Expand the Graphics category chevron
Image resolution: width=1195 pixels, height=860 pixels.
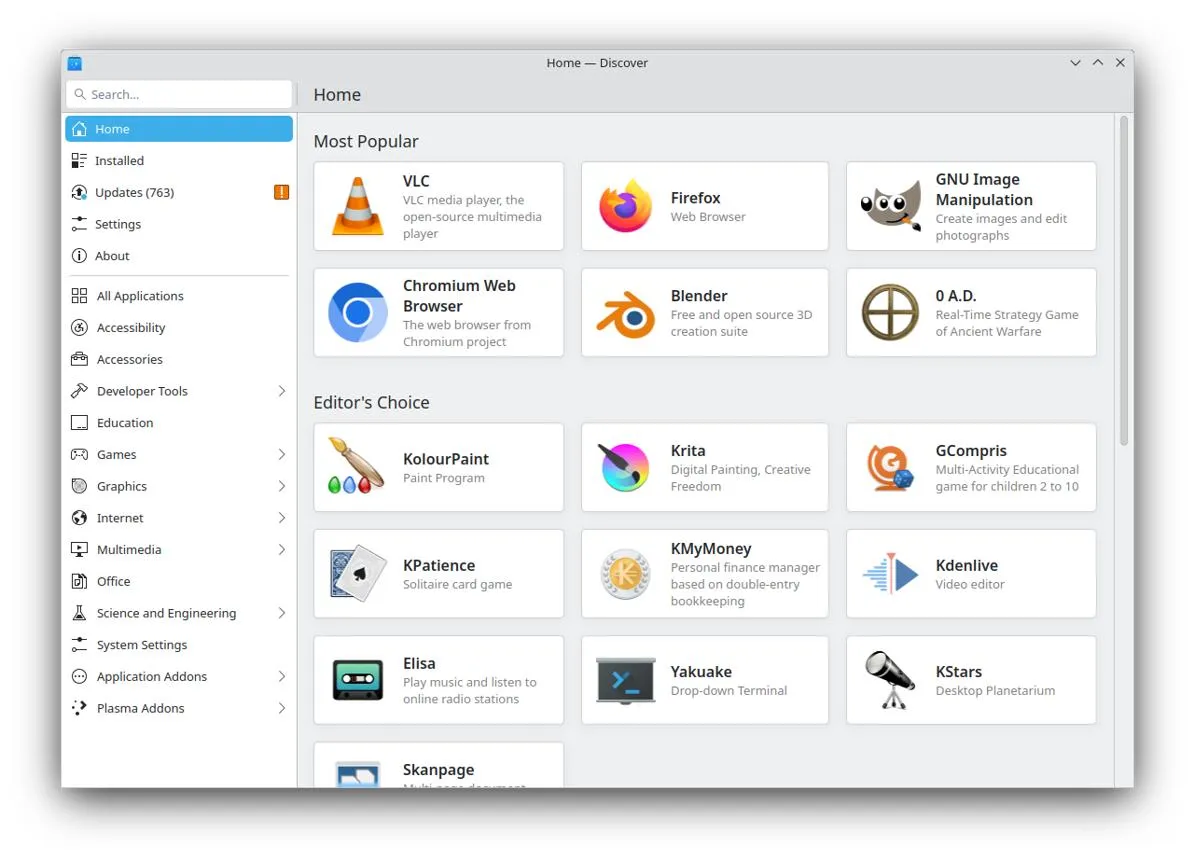point(282,486)
